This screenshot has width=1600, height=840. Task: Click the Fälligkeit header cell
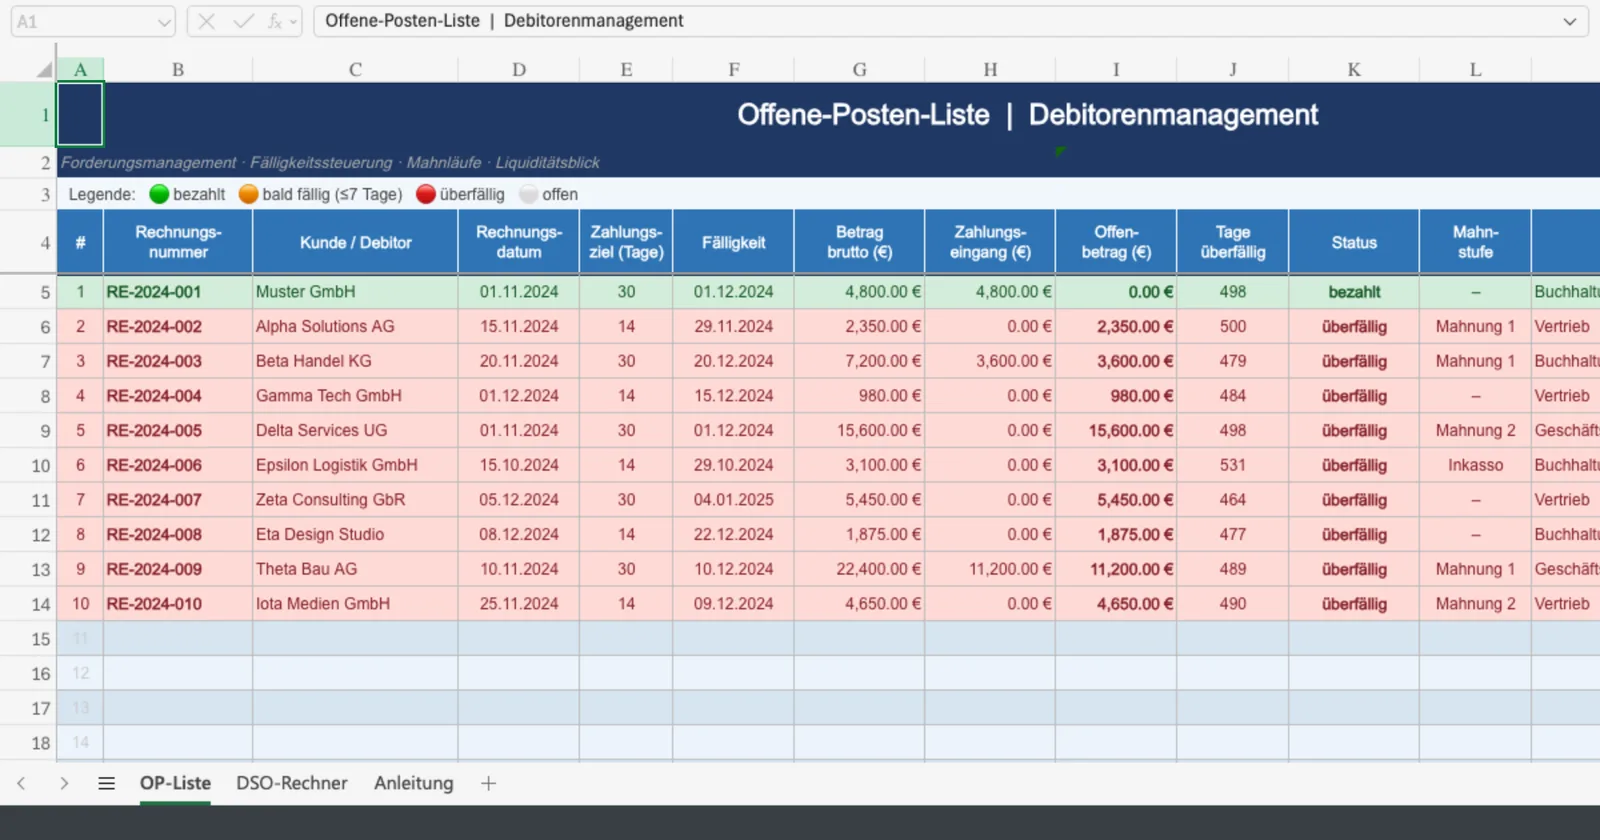[733, 242]
